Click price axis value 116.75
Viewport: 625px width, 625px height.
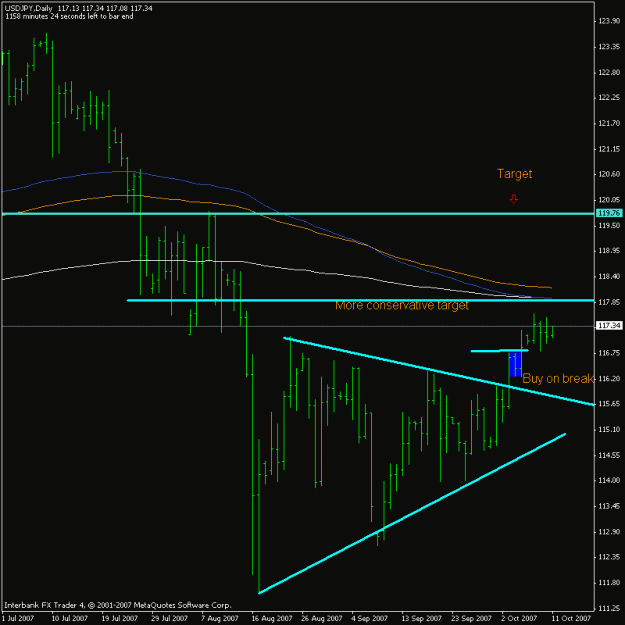tap(609, 353)
